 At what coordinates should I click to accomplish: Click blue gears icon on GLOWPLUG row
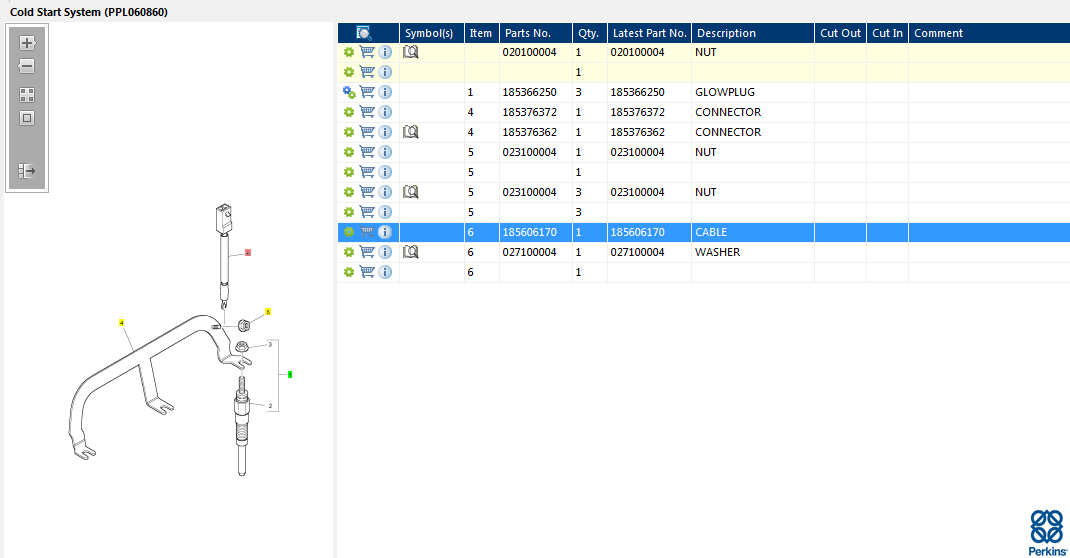click(x=349, y=92)
